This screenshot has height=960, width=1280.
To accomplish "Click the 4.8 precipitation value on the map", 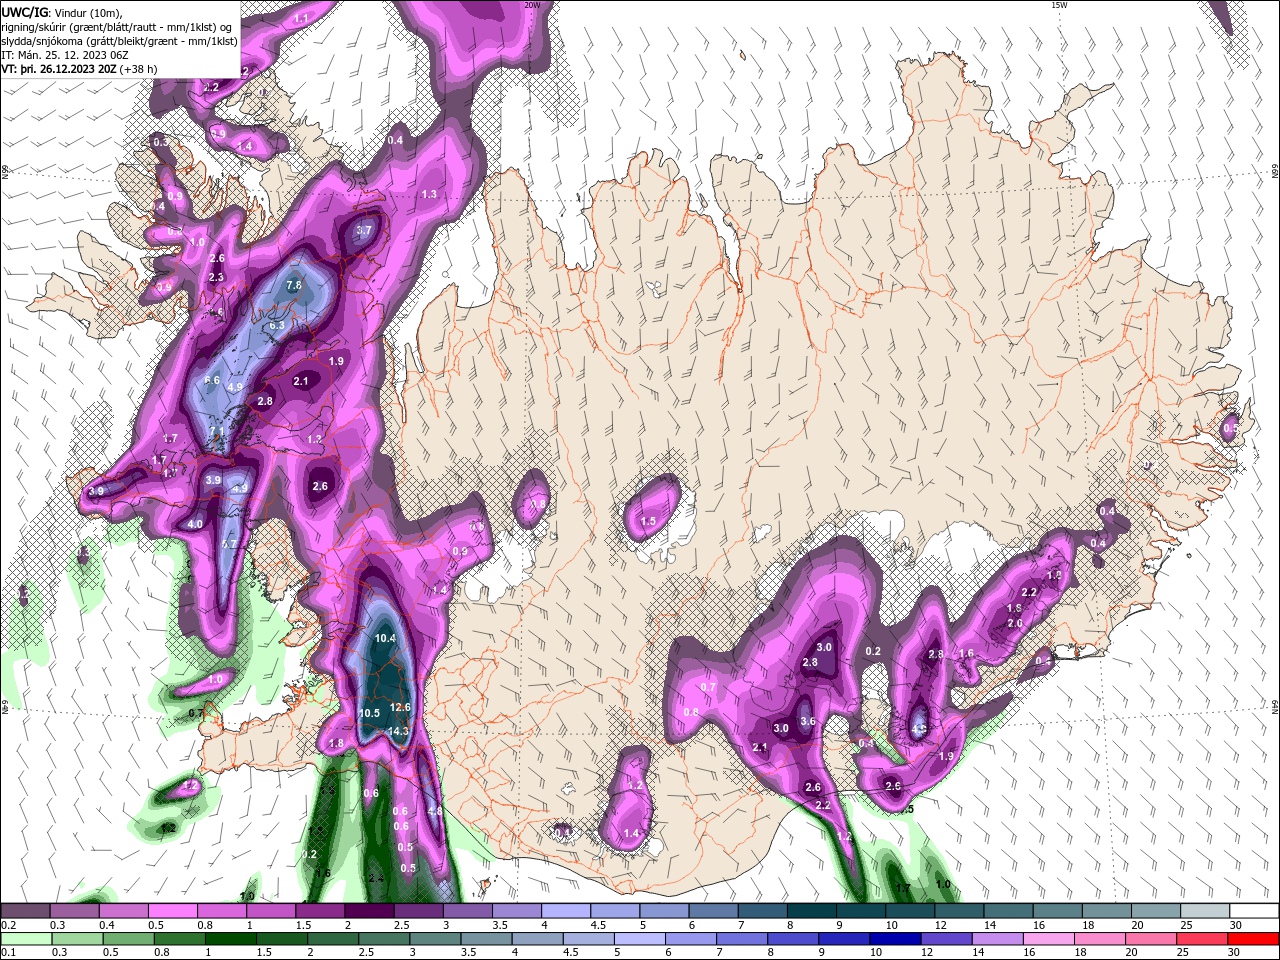I will (x=435, y=811).
